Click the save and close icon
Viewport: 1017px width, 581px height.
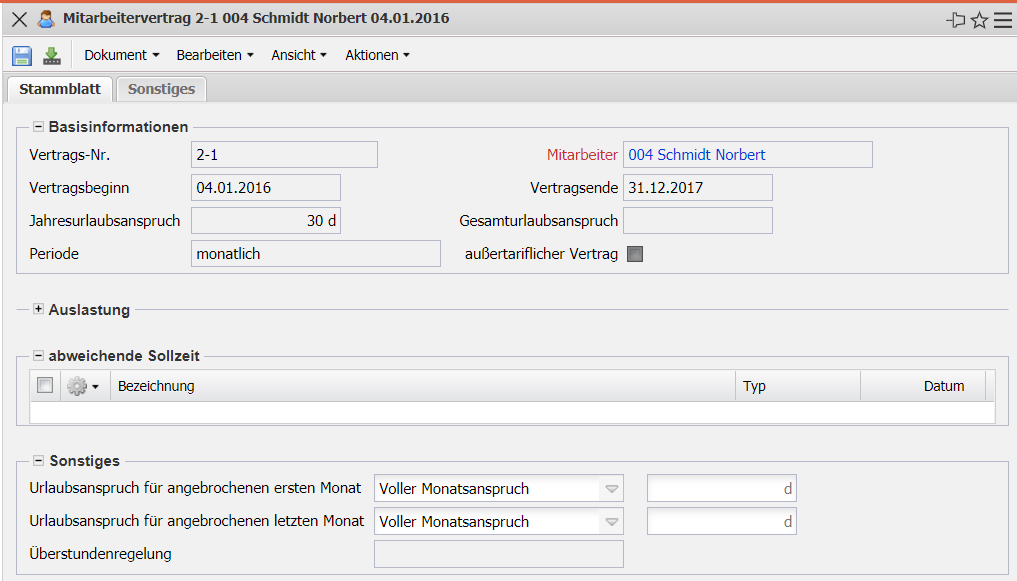coord(52,56)
